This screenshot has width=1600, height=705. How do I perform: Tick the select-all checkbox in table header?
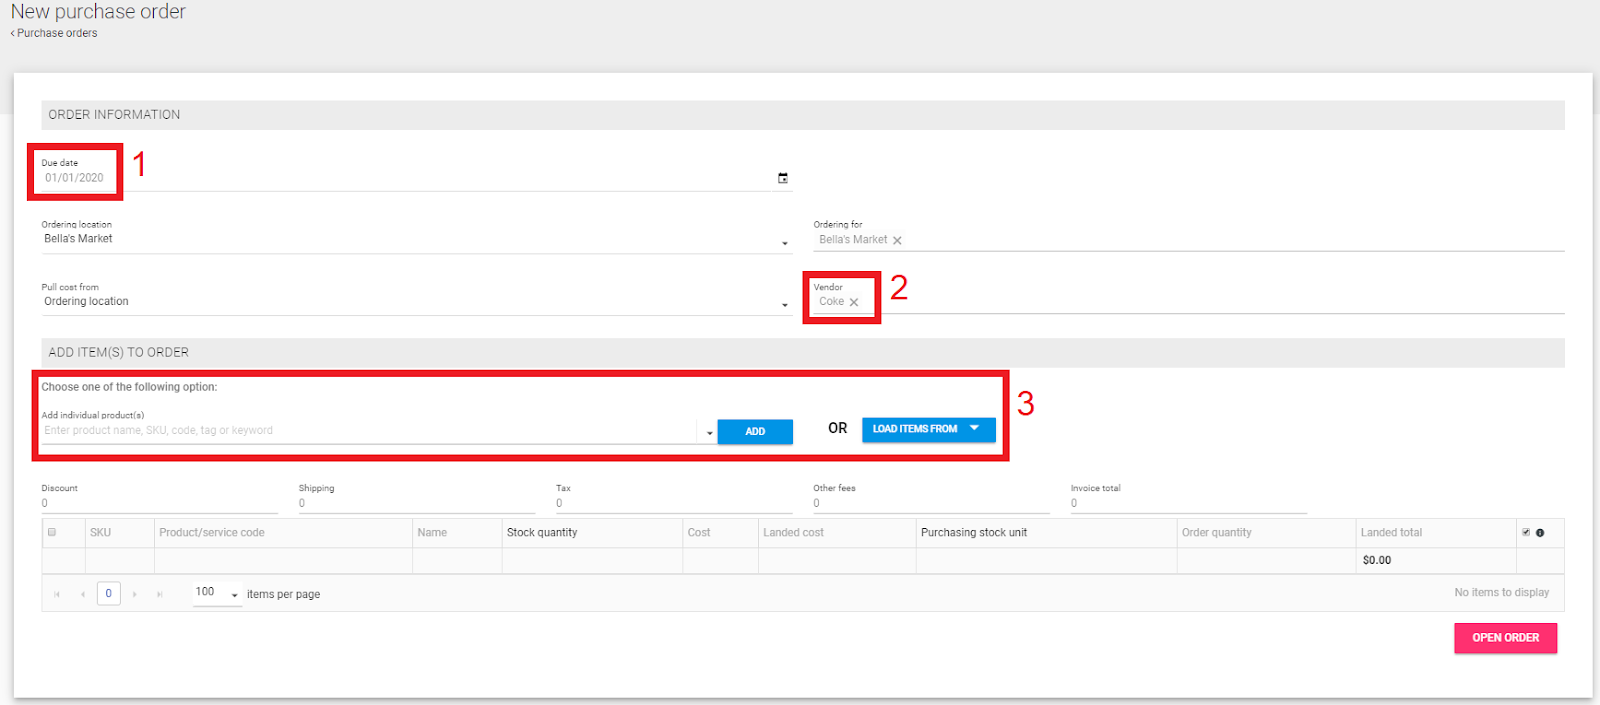tap(52, 532)
